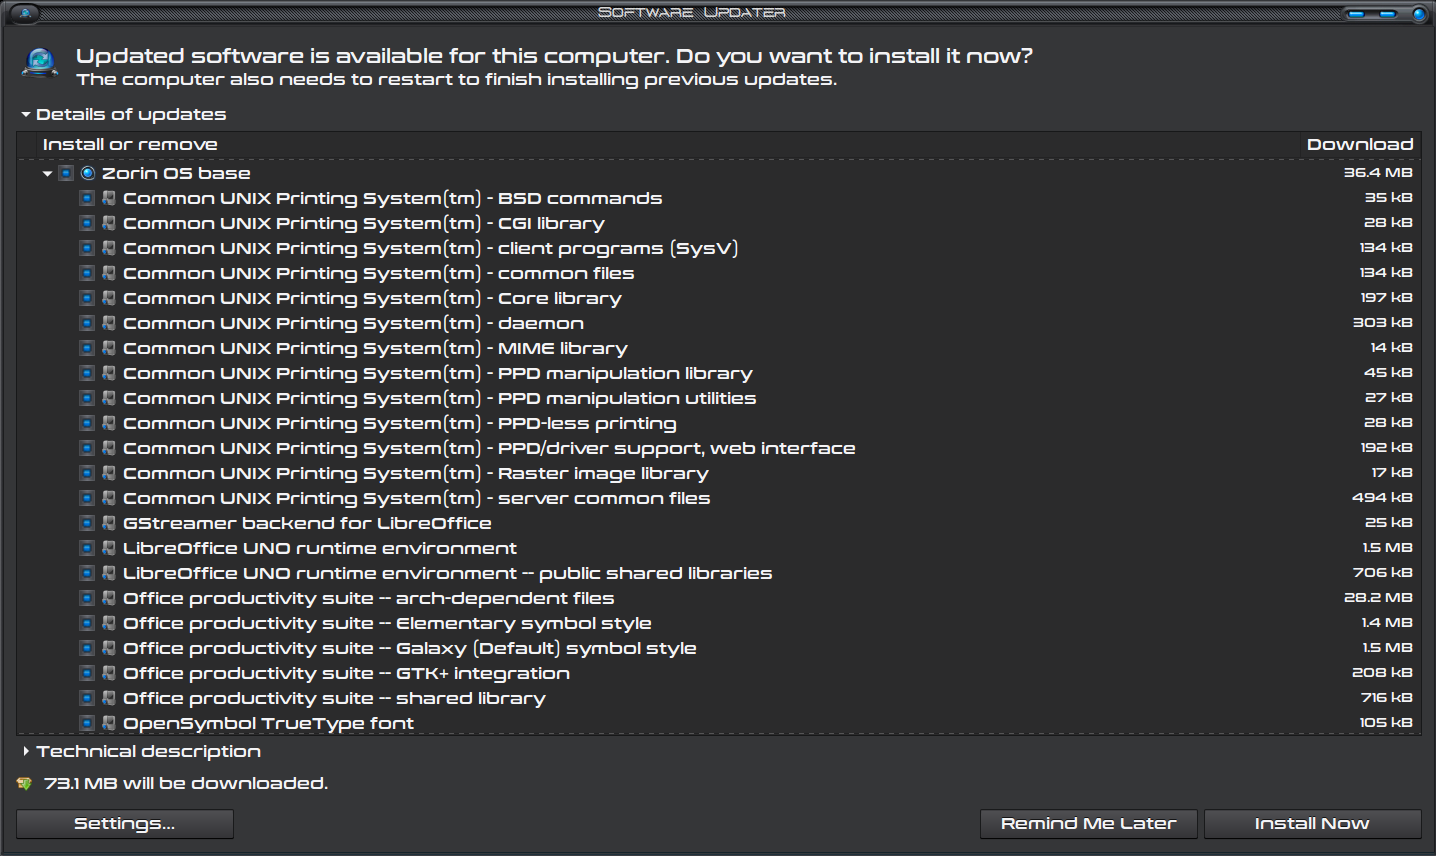This screenshot has height=856, width=1436.
Task: Collapse the Details of updates section
Action: [x=26, y=115]
